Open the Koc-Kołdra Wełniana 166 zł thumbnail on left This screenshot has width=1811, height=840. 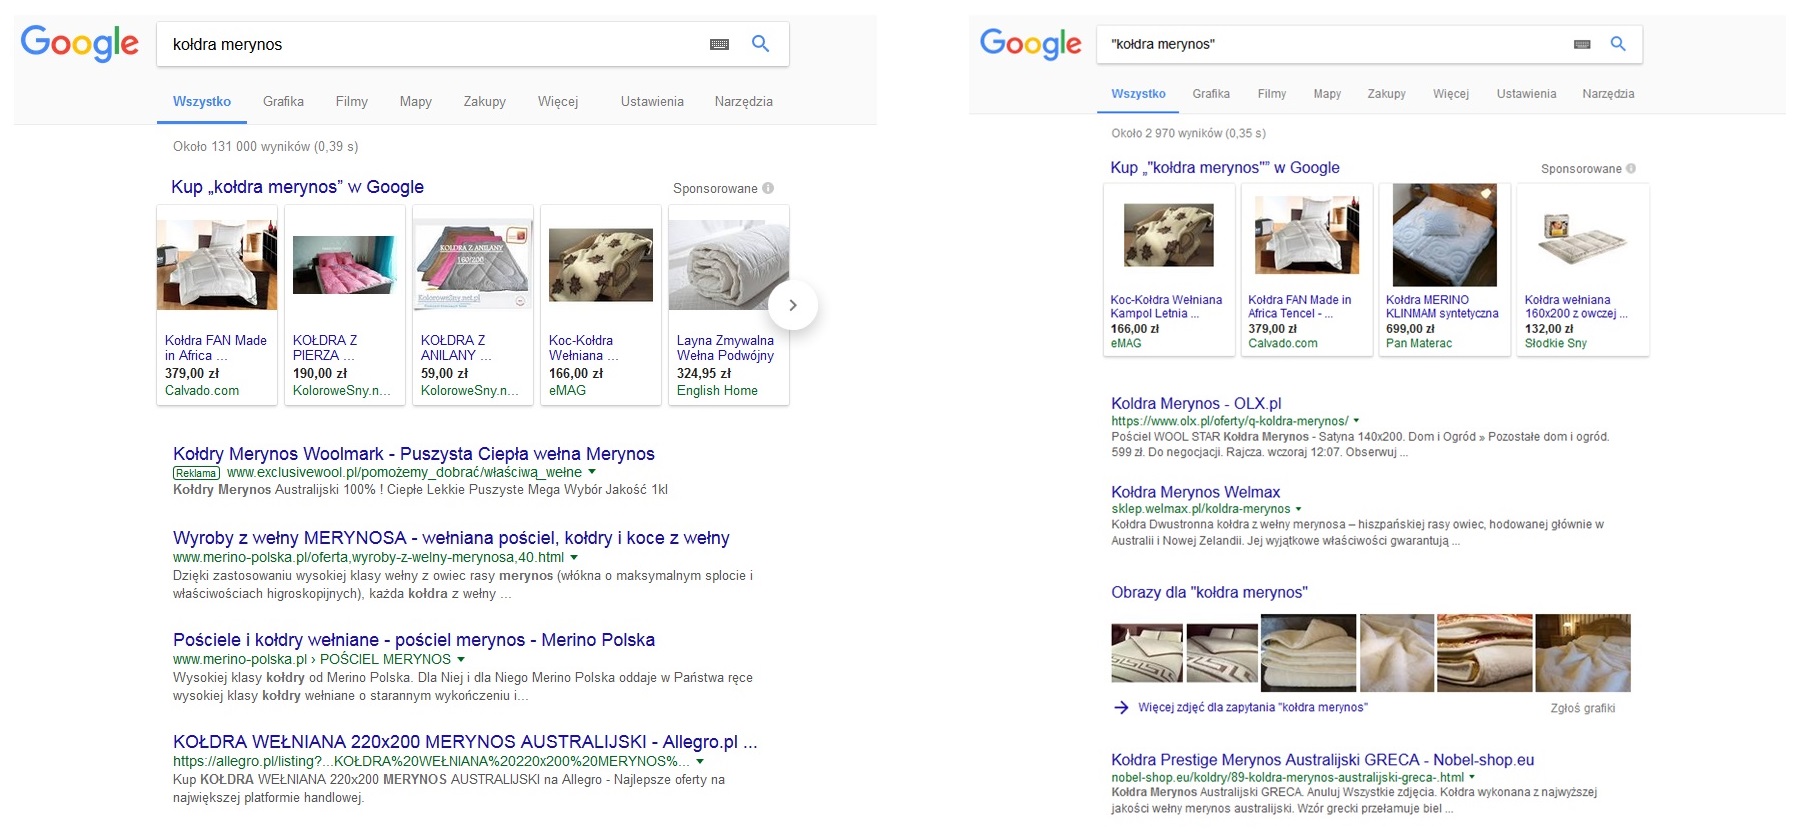pos(601,265)
